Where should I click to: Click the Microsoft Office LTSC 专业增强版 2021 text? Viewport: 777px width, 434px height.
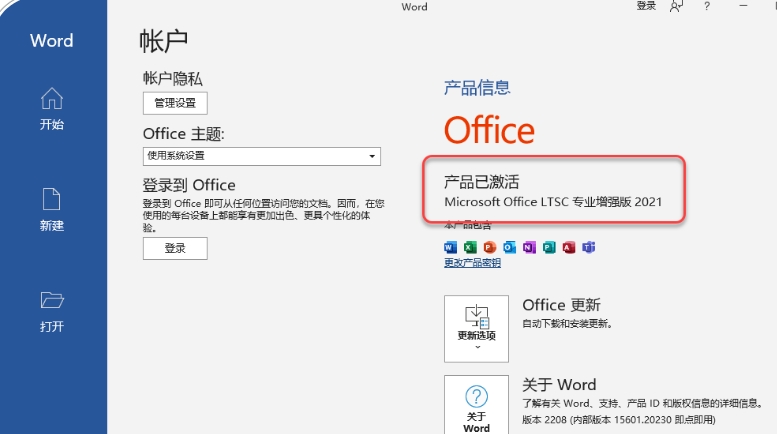pos(553,202)
